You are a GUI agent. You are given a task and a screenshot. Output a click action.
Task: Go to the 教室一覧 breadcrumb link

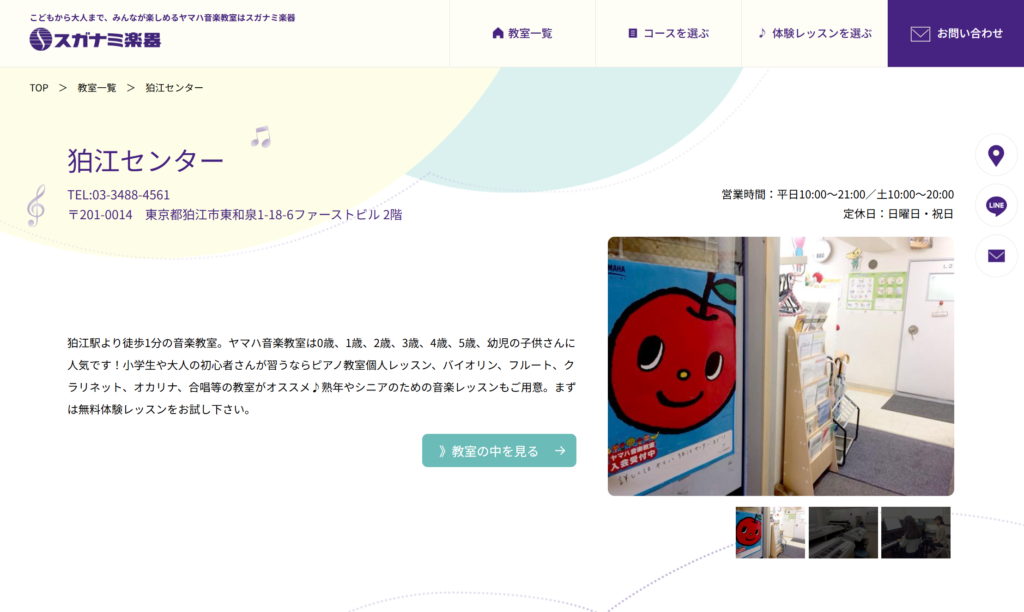point(97,88)
